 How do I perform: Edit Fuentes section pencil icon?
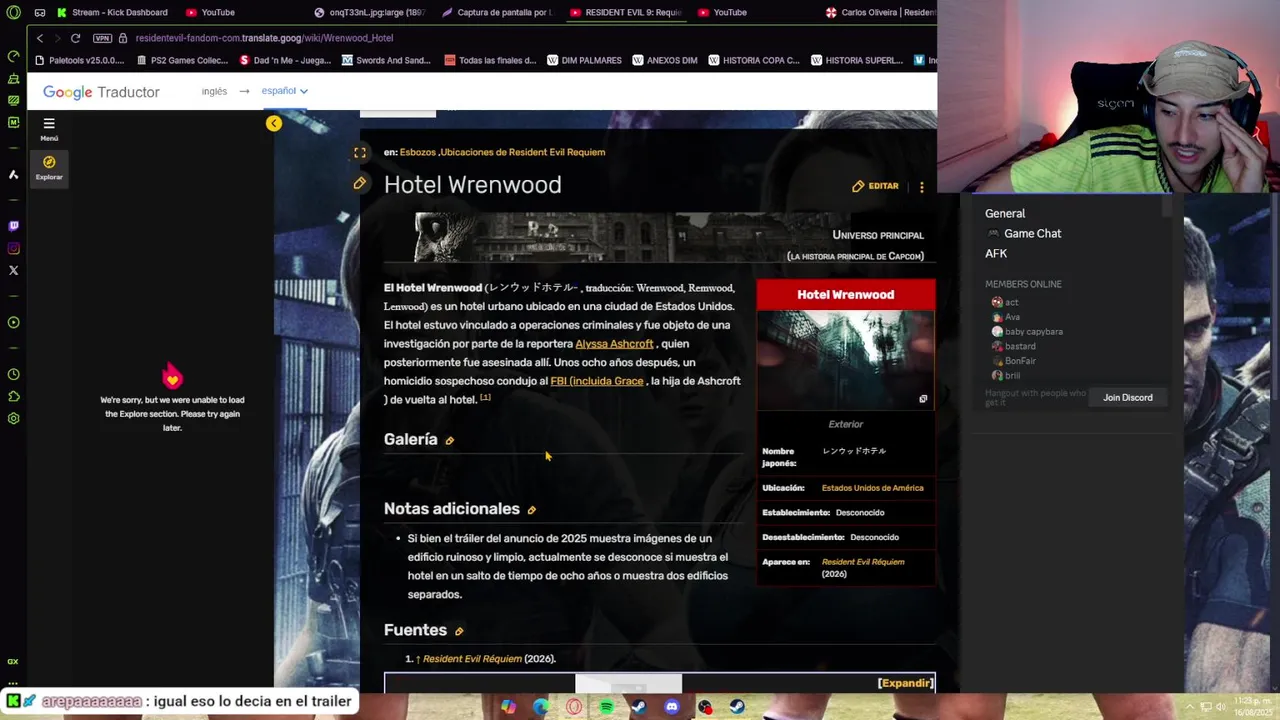[x=459, y=631]
